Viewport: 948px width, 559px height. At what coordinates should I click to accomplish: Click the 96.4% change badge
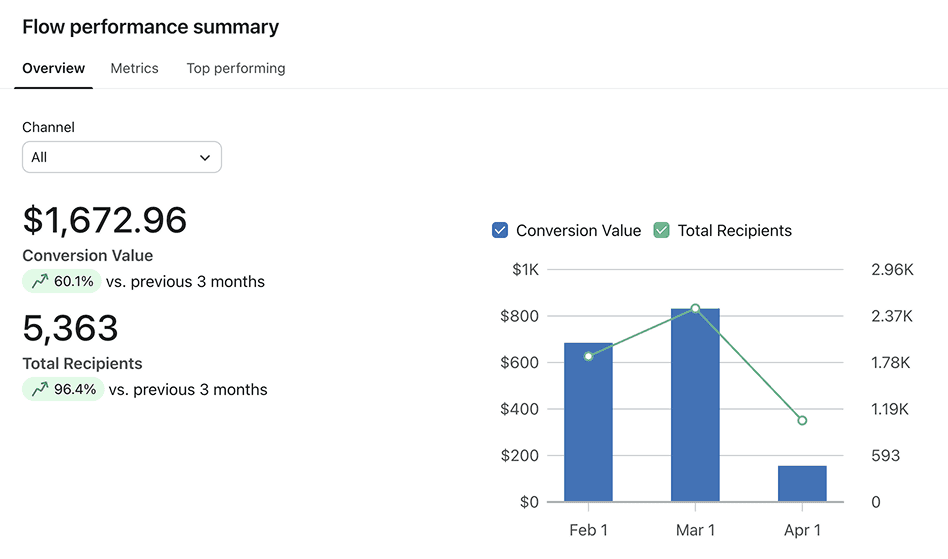[x=63, y=389]
